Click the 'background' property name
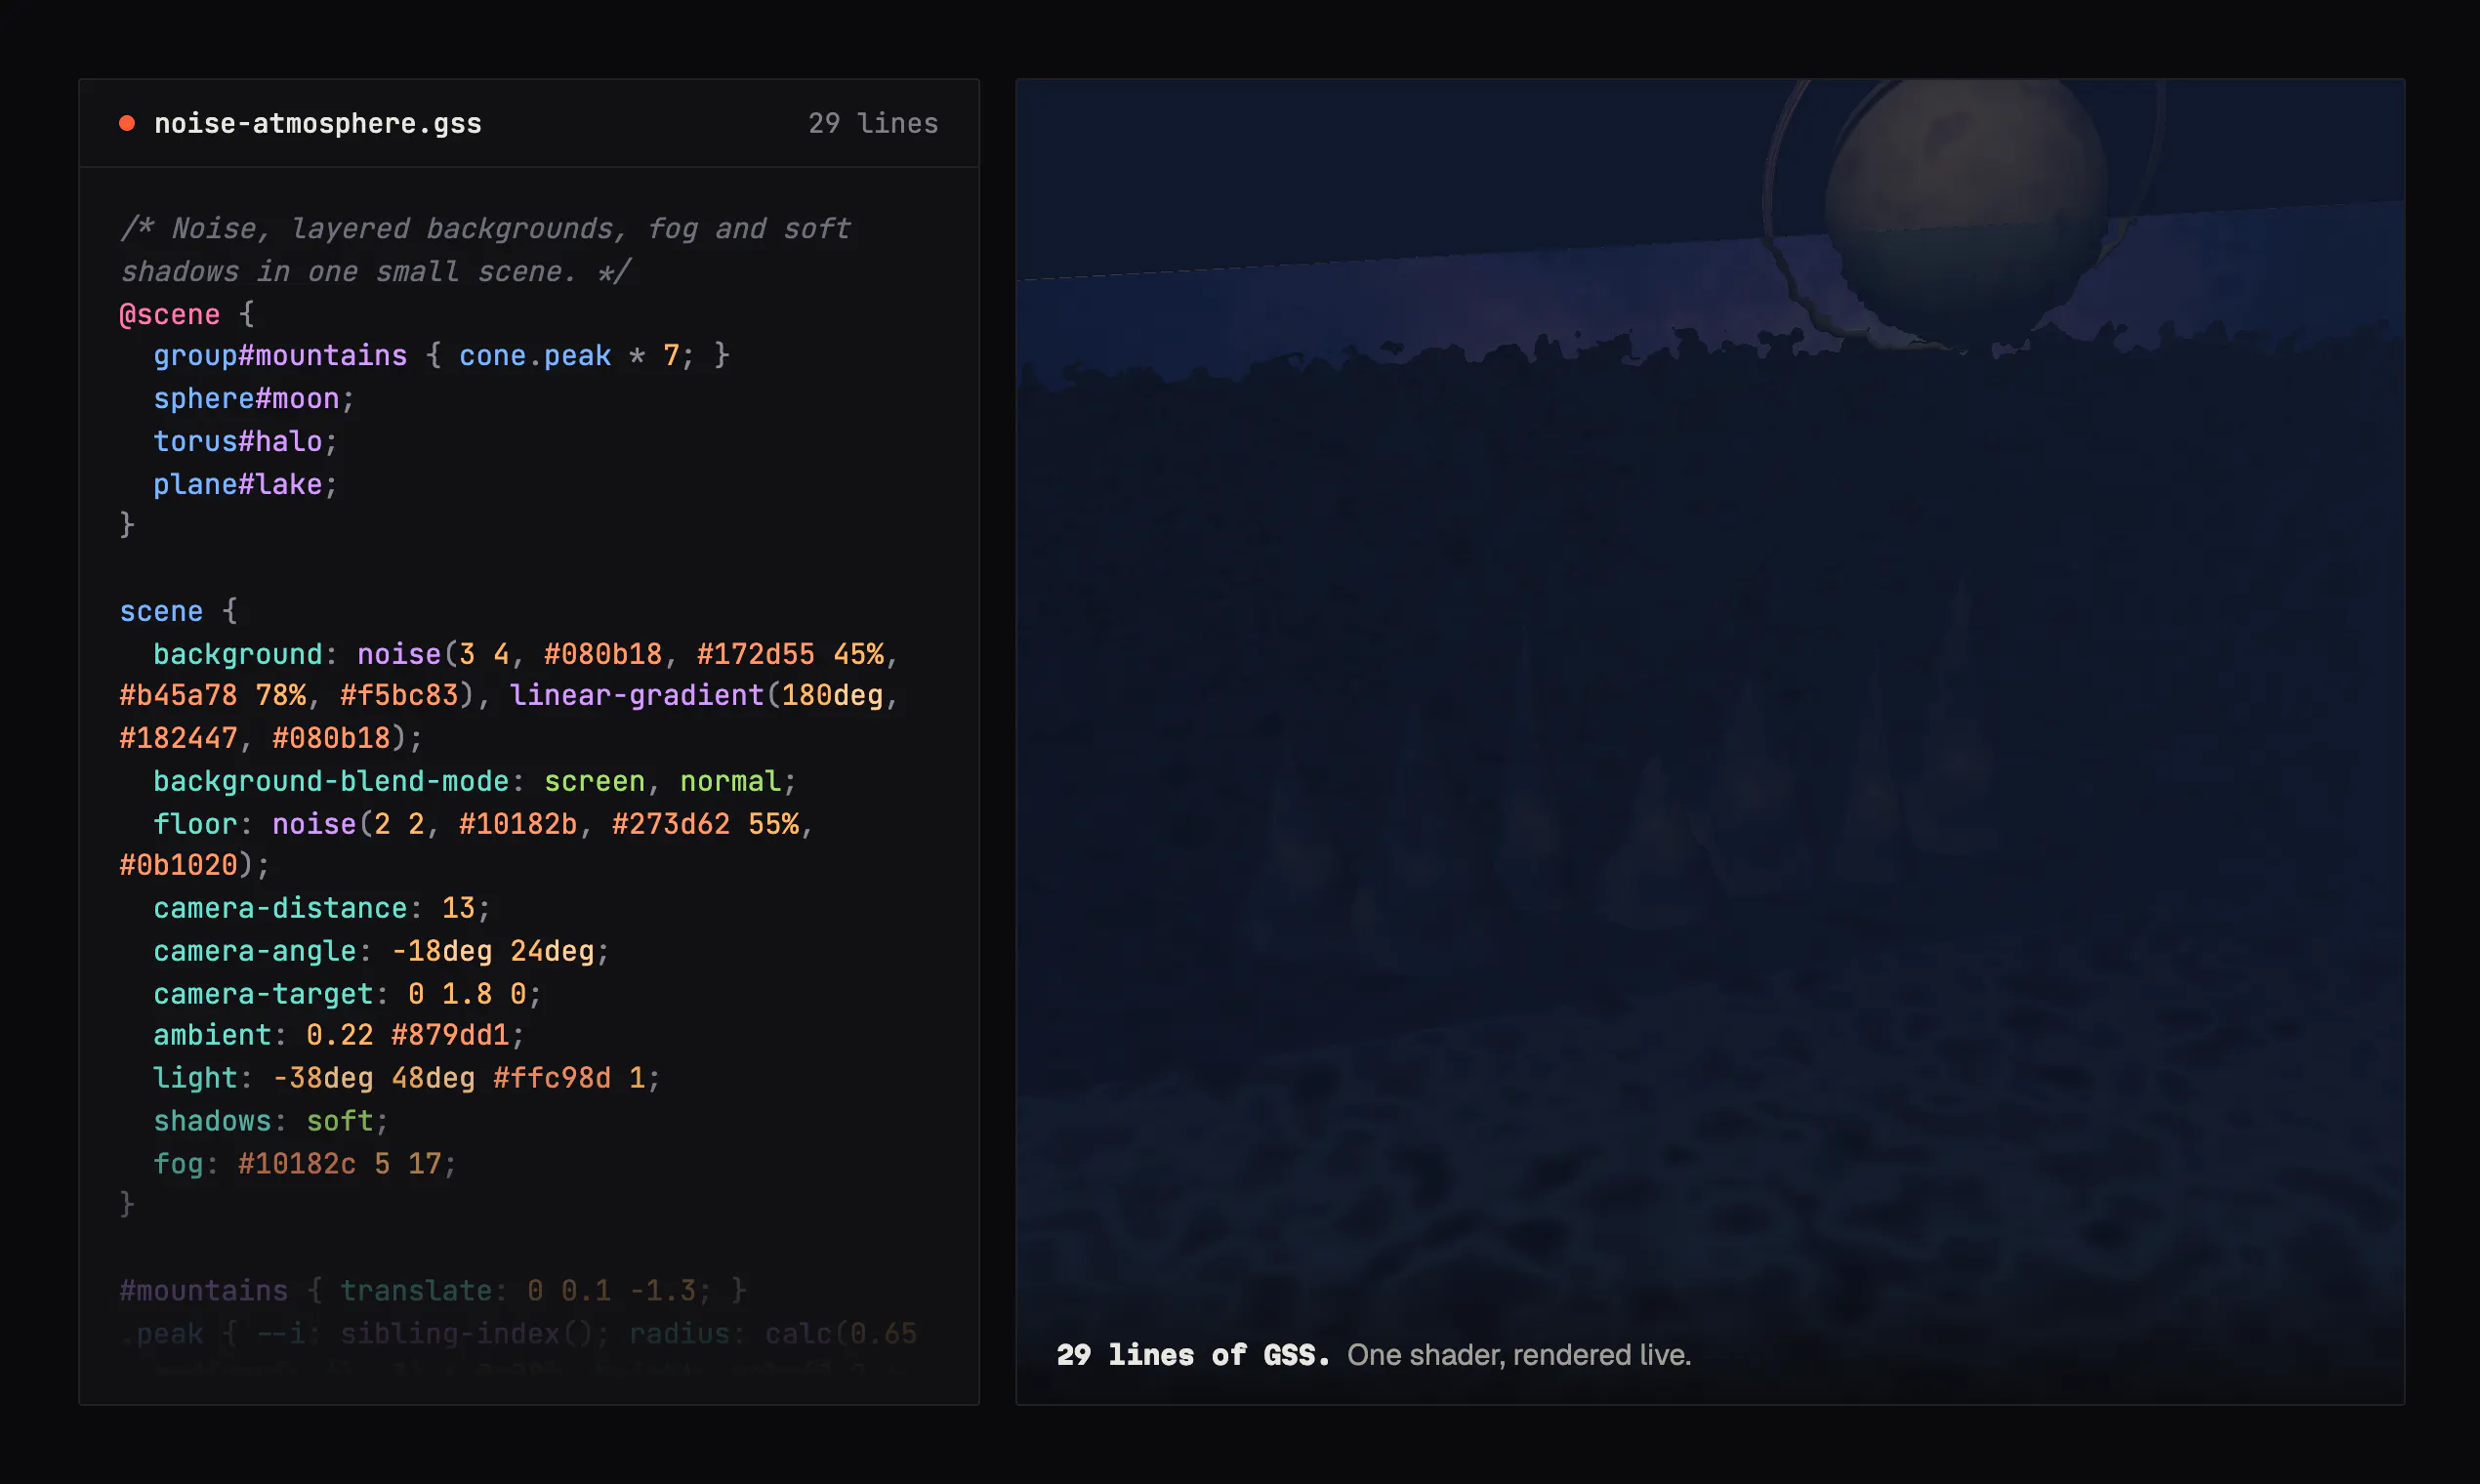Viewport: 2480px width, 1484px height. (238, 654)
